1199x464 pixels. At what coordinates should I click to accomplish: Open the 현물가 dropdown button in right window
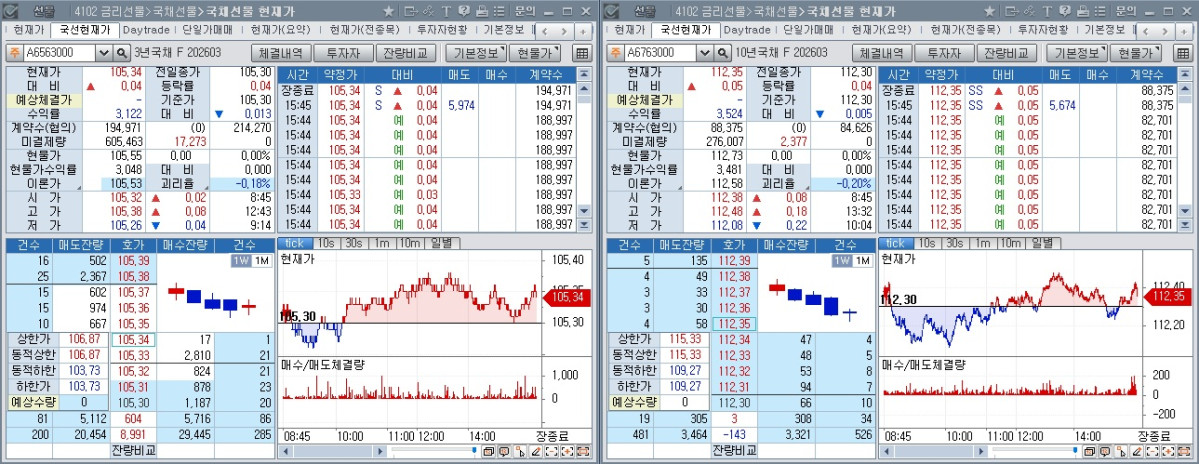point(1136,53)
